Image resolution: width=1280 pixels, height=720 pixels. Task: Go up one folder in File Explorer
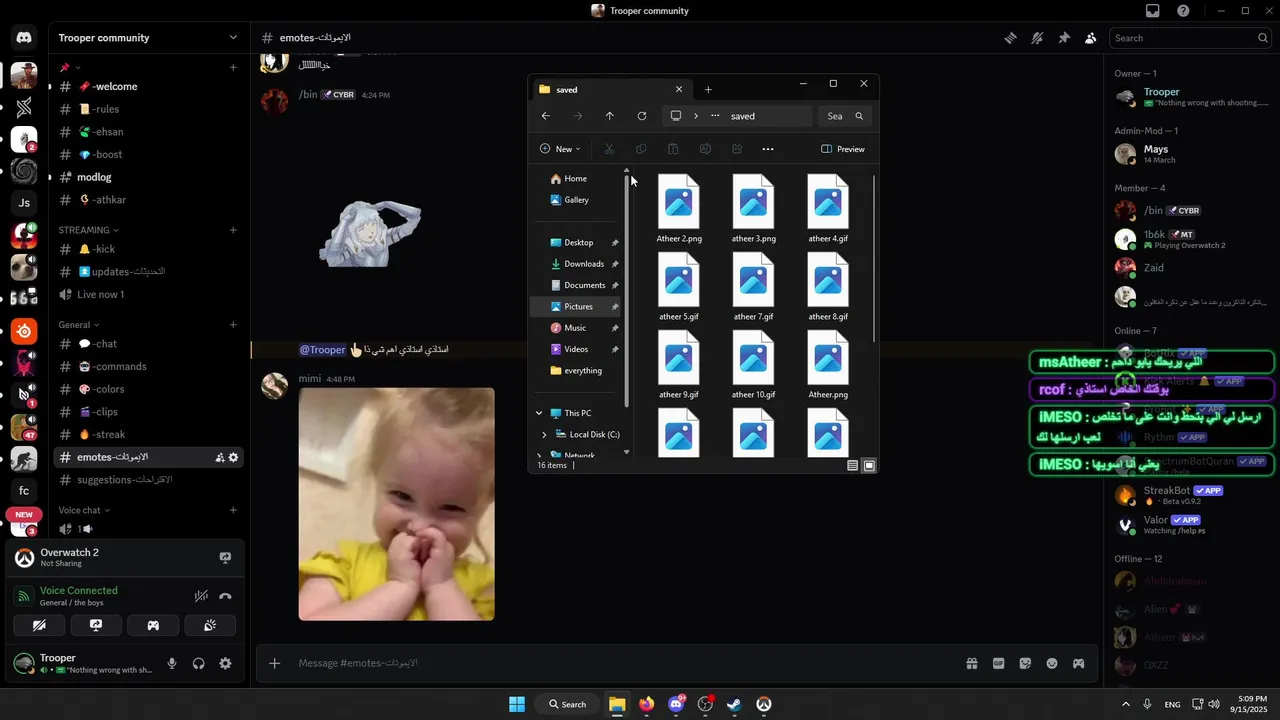coord(609,116)
